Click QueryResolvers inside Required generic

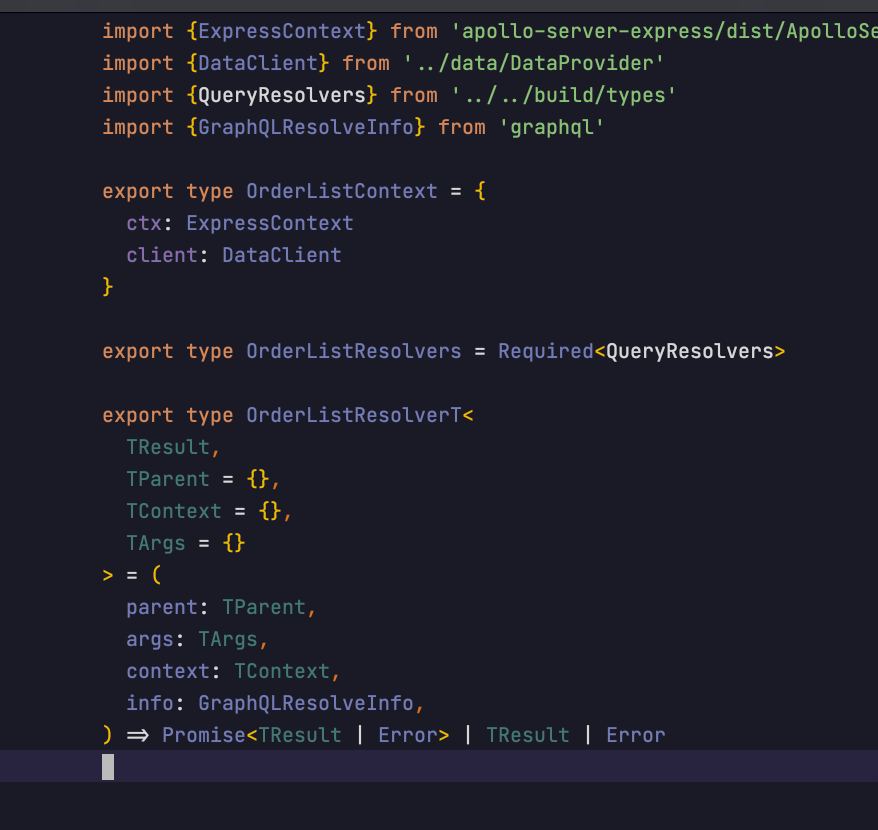(x=689, y=352)
